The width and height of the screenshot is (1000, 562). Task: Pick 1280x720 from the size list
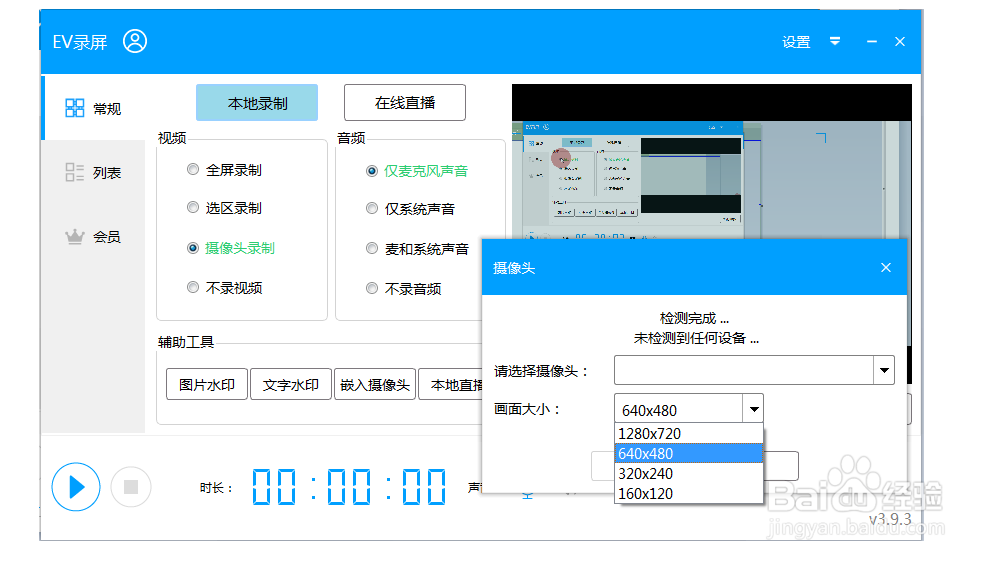[x=689, y=434]
